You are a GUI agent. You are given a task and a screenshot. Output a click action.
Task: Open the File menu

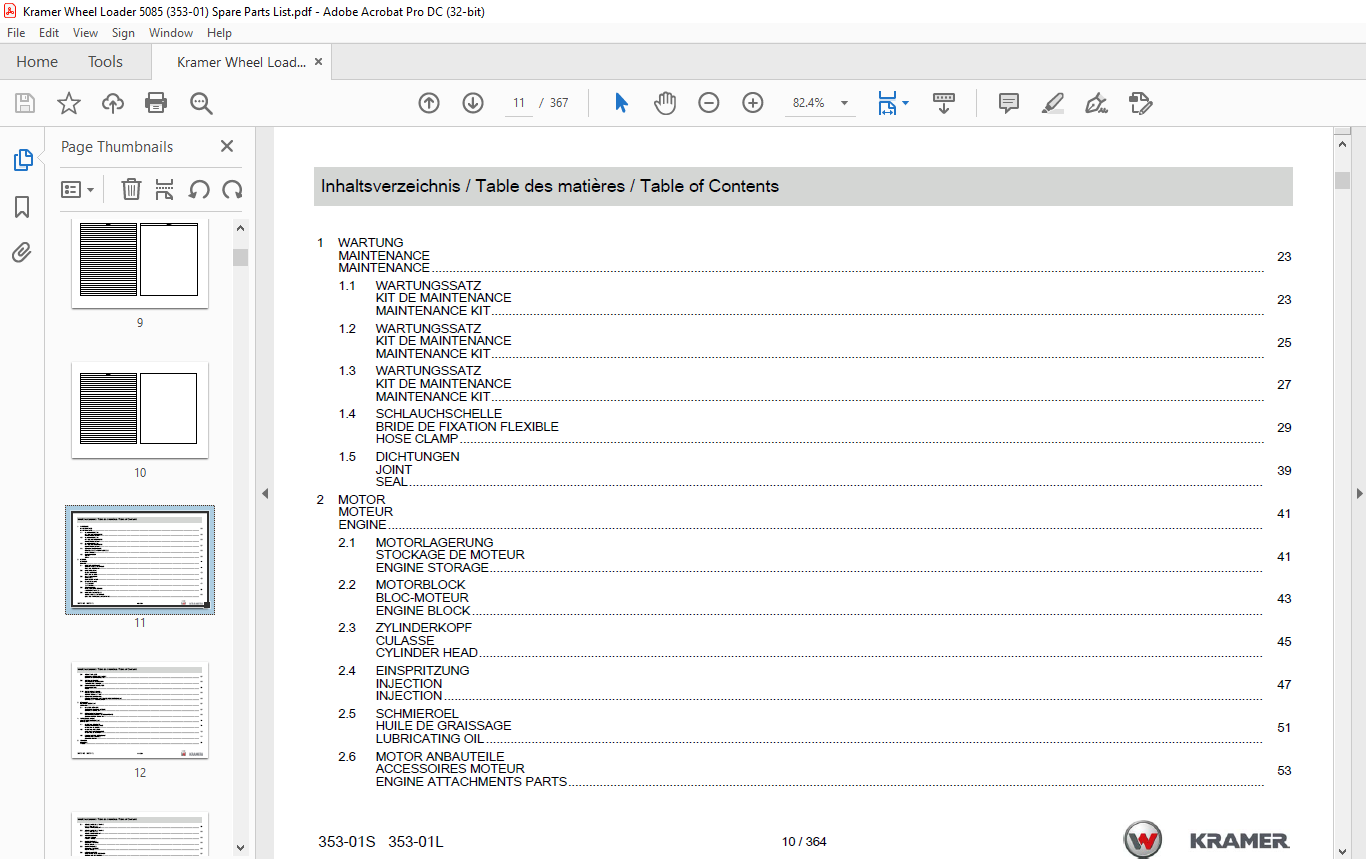click(16, 33)
